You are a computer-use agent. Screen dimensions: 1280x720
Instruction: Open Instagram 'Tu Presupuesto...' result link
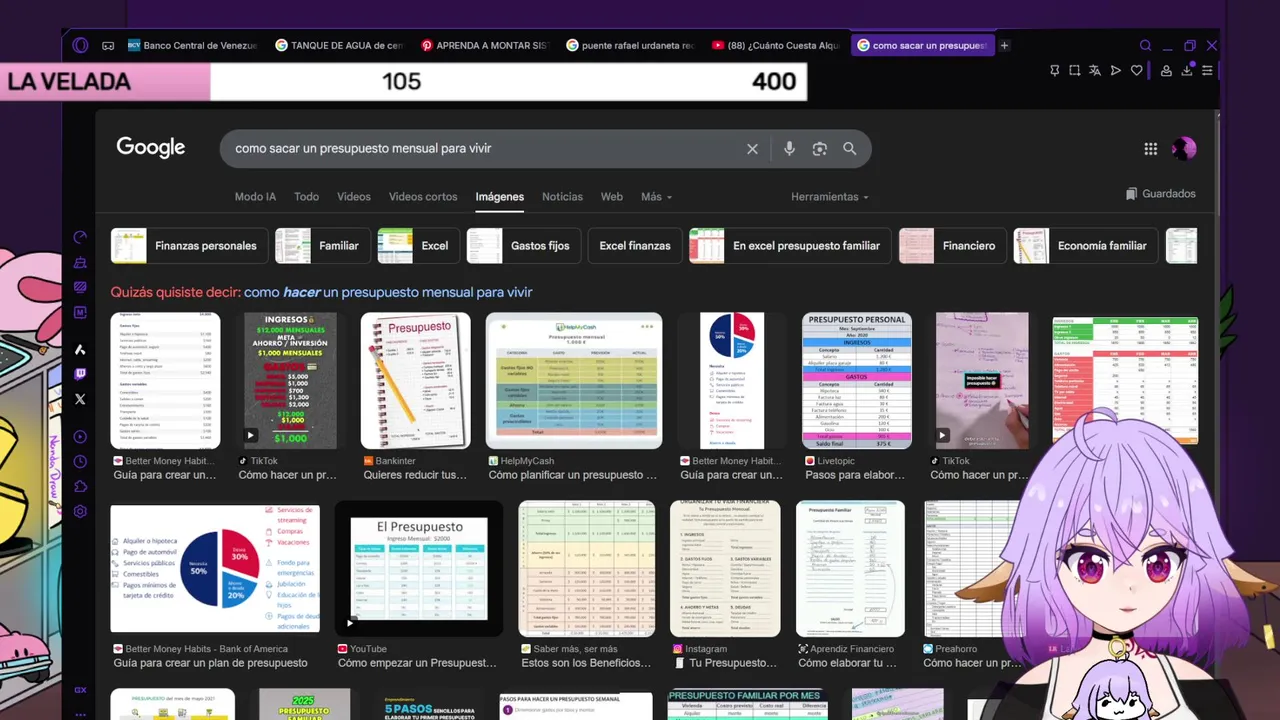coord(725,663)
